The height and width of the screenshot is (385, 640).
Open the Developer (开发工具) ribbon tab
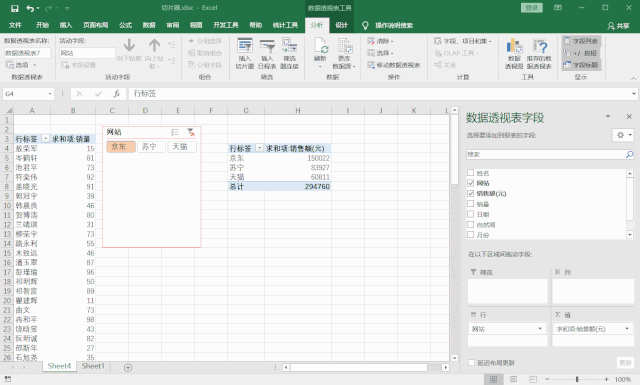pos(226,25)
